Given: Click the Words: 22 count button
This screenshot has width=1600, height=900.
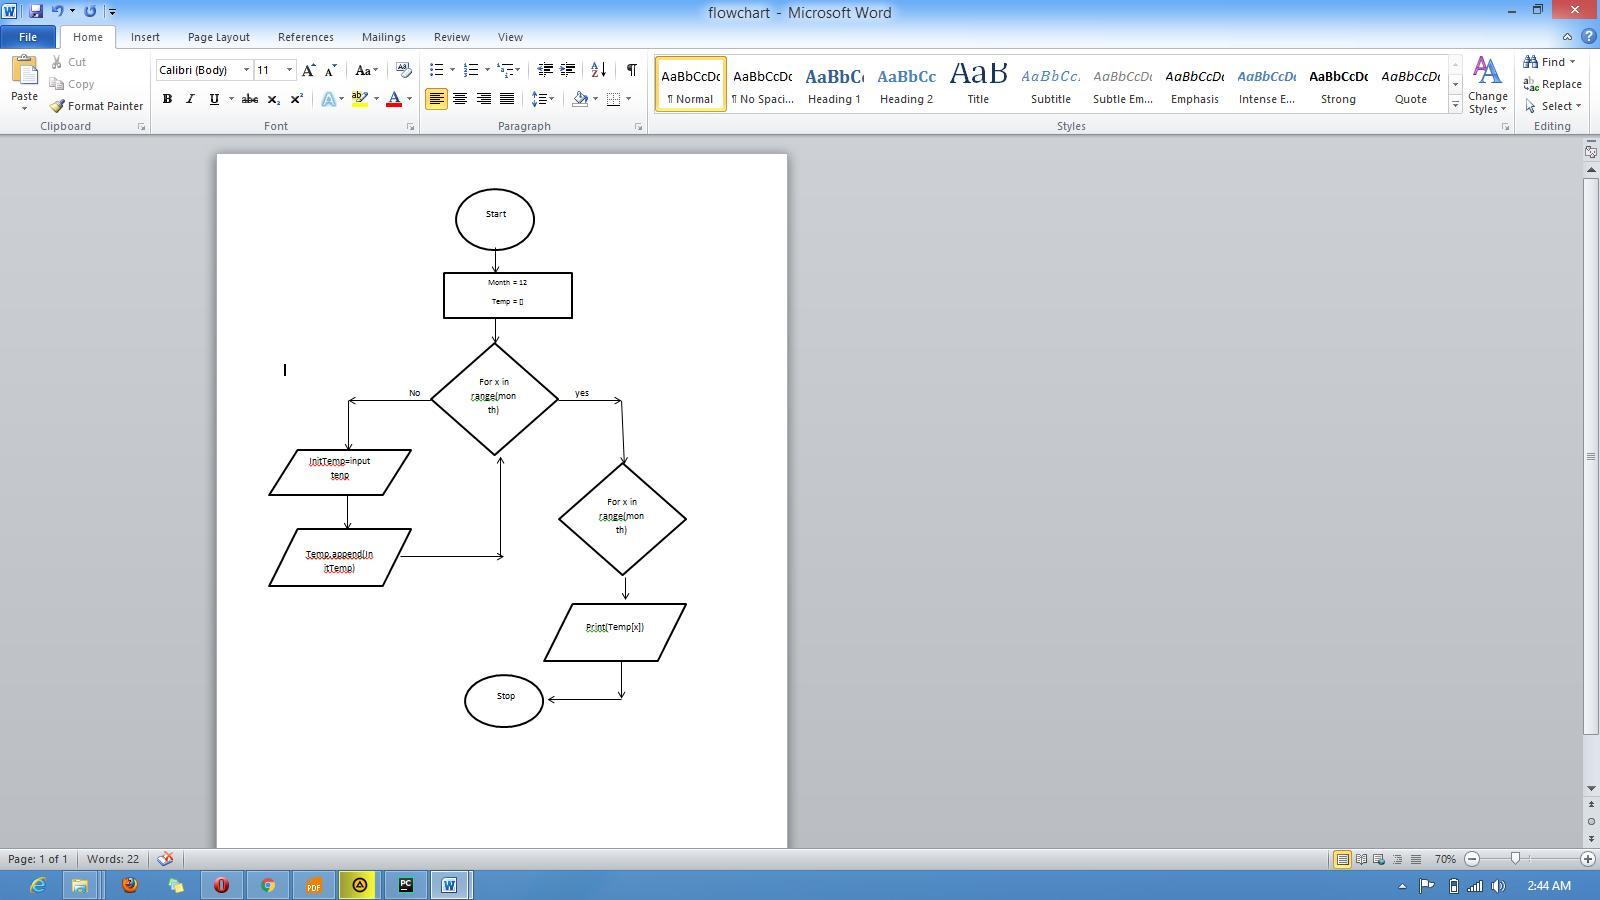Looking at the screenshot, I should point(113,859).
